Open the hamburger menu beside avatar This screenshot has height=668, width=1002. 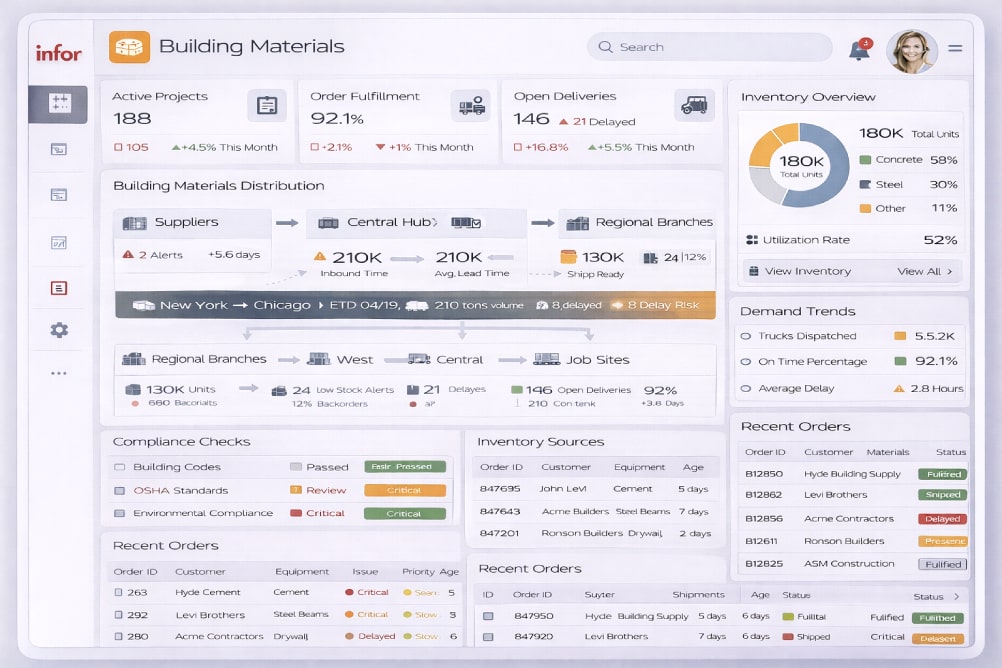(955, 48)
